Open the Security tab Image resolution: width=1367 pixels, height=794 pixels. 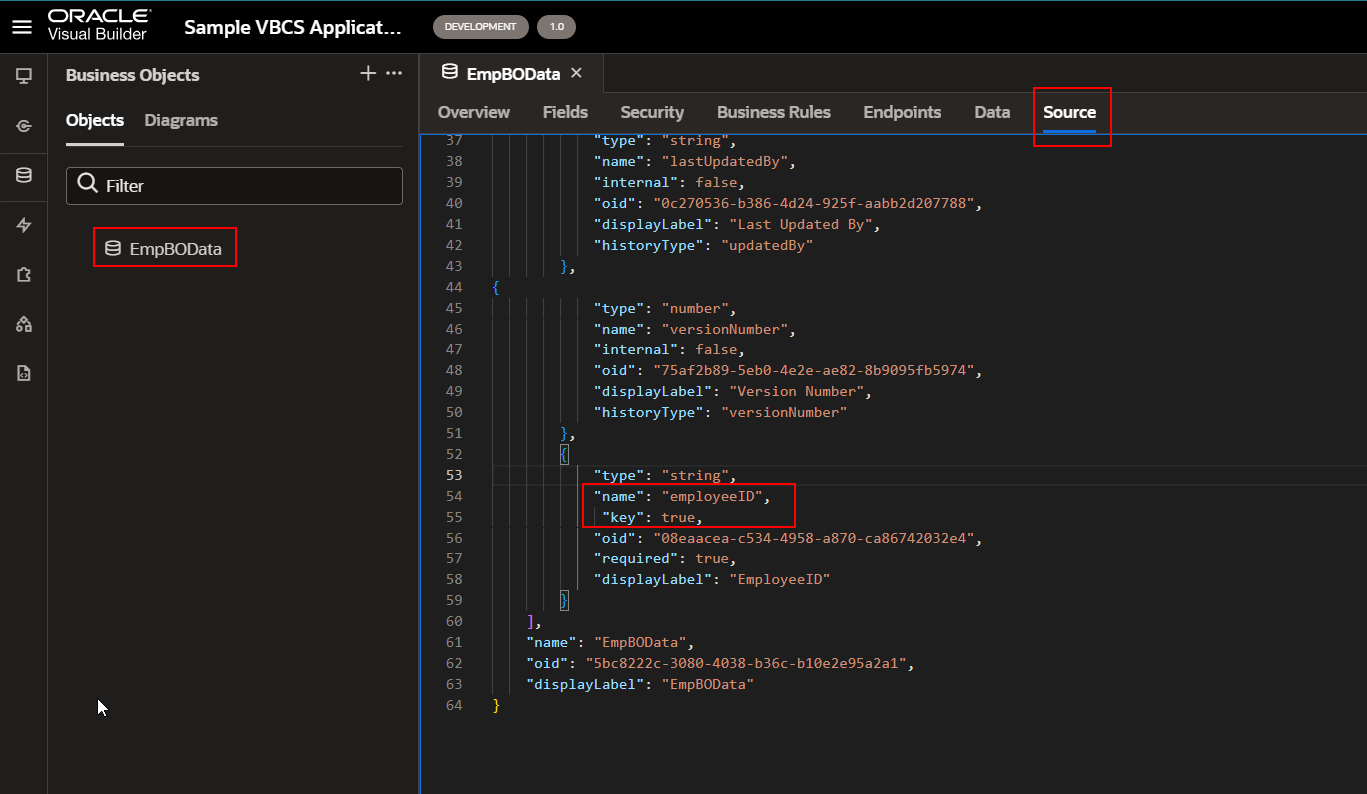652,112
